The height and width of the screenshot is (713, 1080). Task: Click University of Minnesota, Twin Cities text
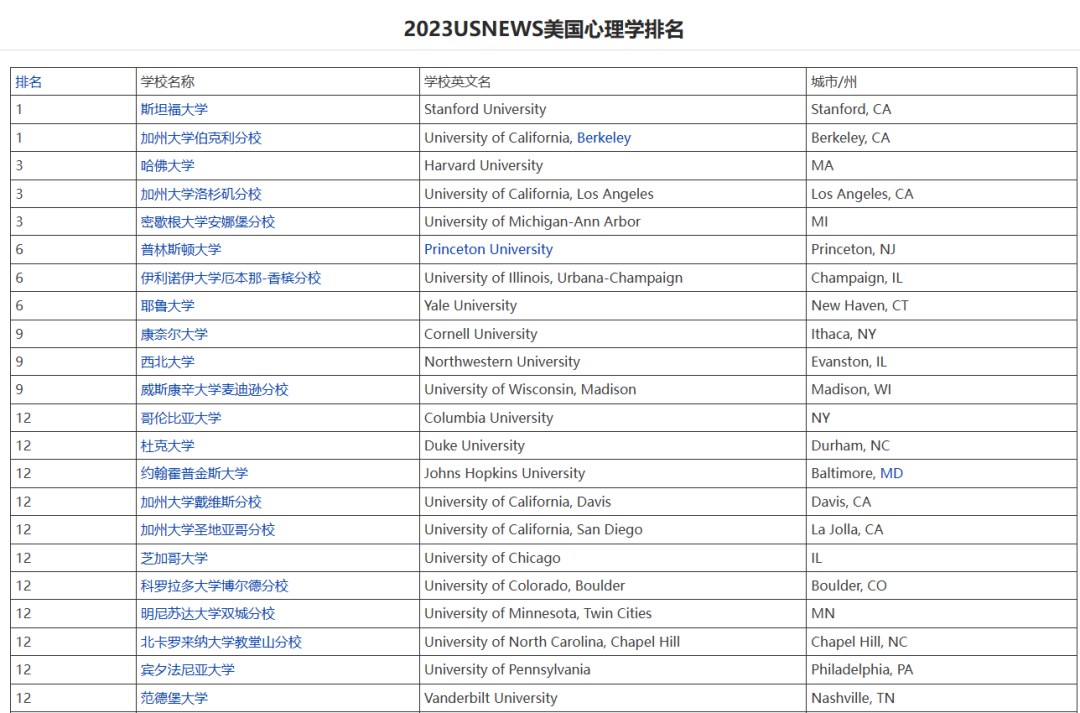[x=538, y=614]
